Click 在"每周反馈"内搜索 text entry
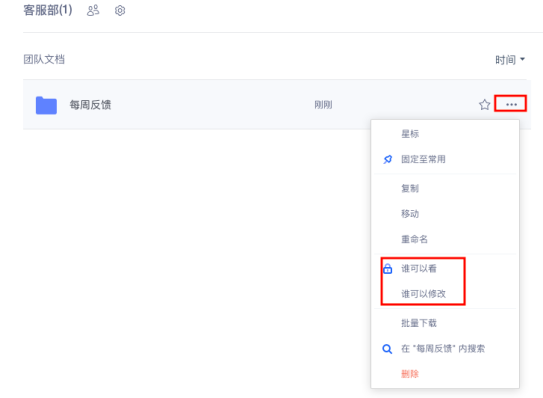Image resolution: width=543 pixels, height=398 pixels. click(443, 349)
